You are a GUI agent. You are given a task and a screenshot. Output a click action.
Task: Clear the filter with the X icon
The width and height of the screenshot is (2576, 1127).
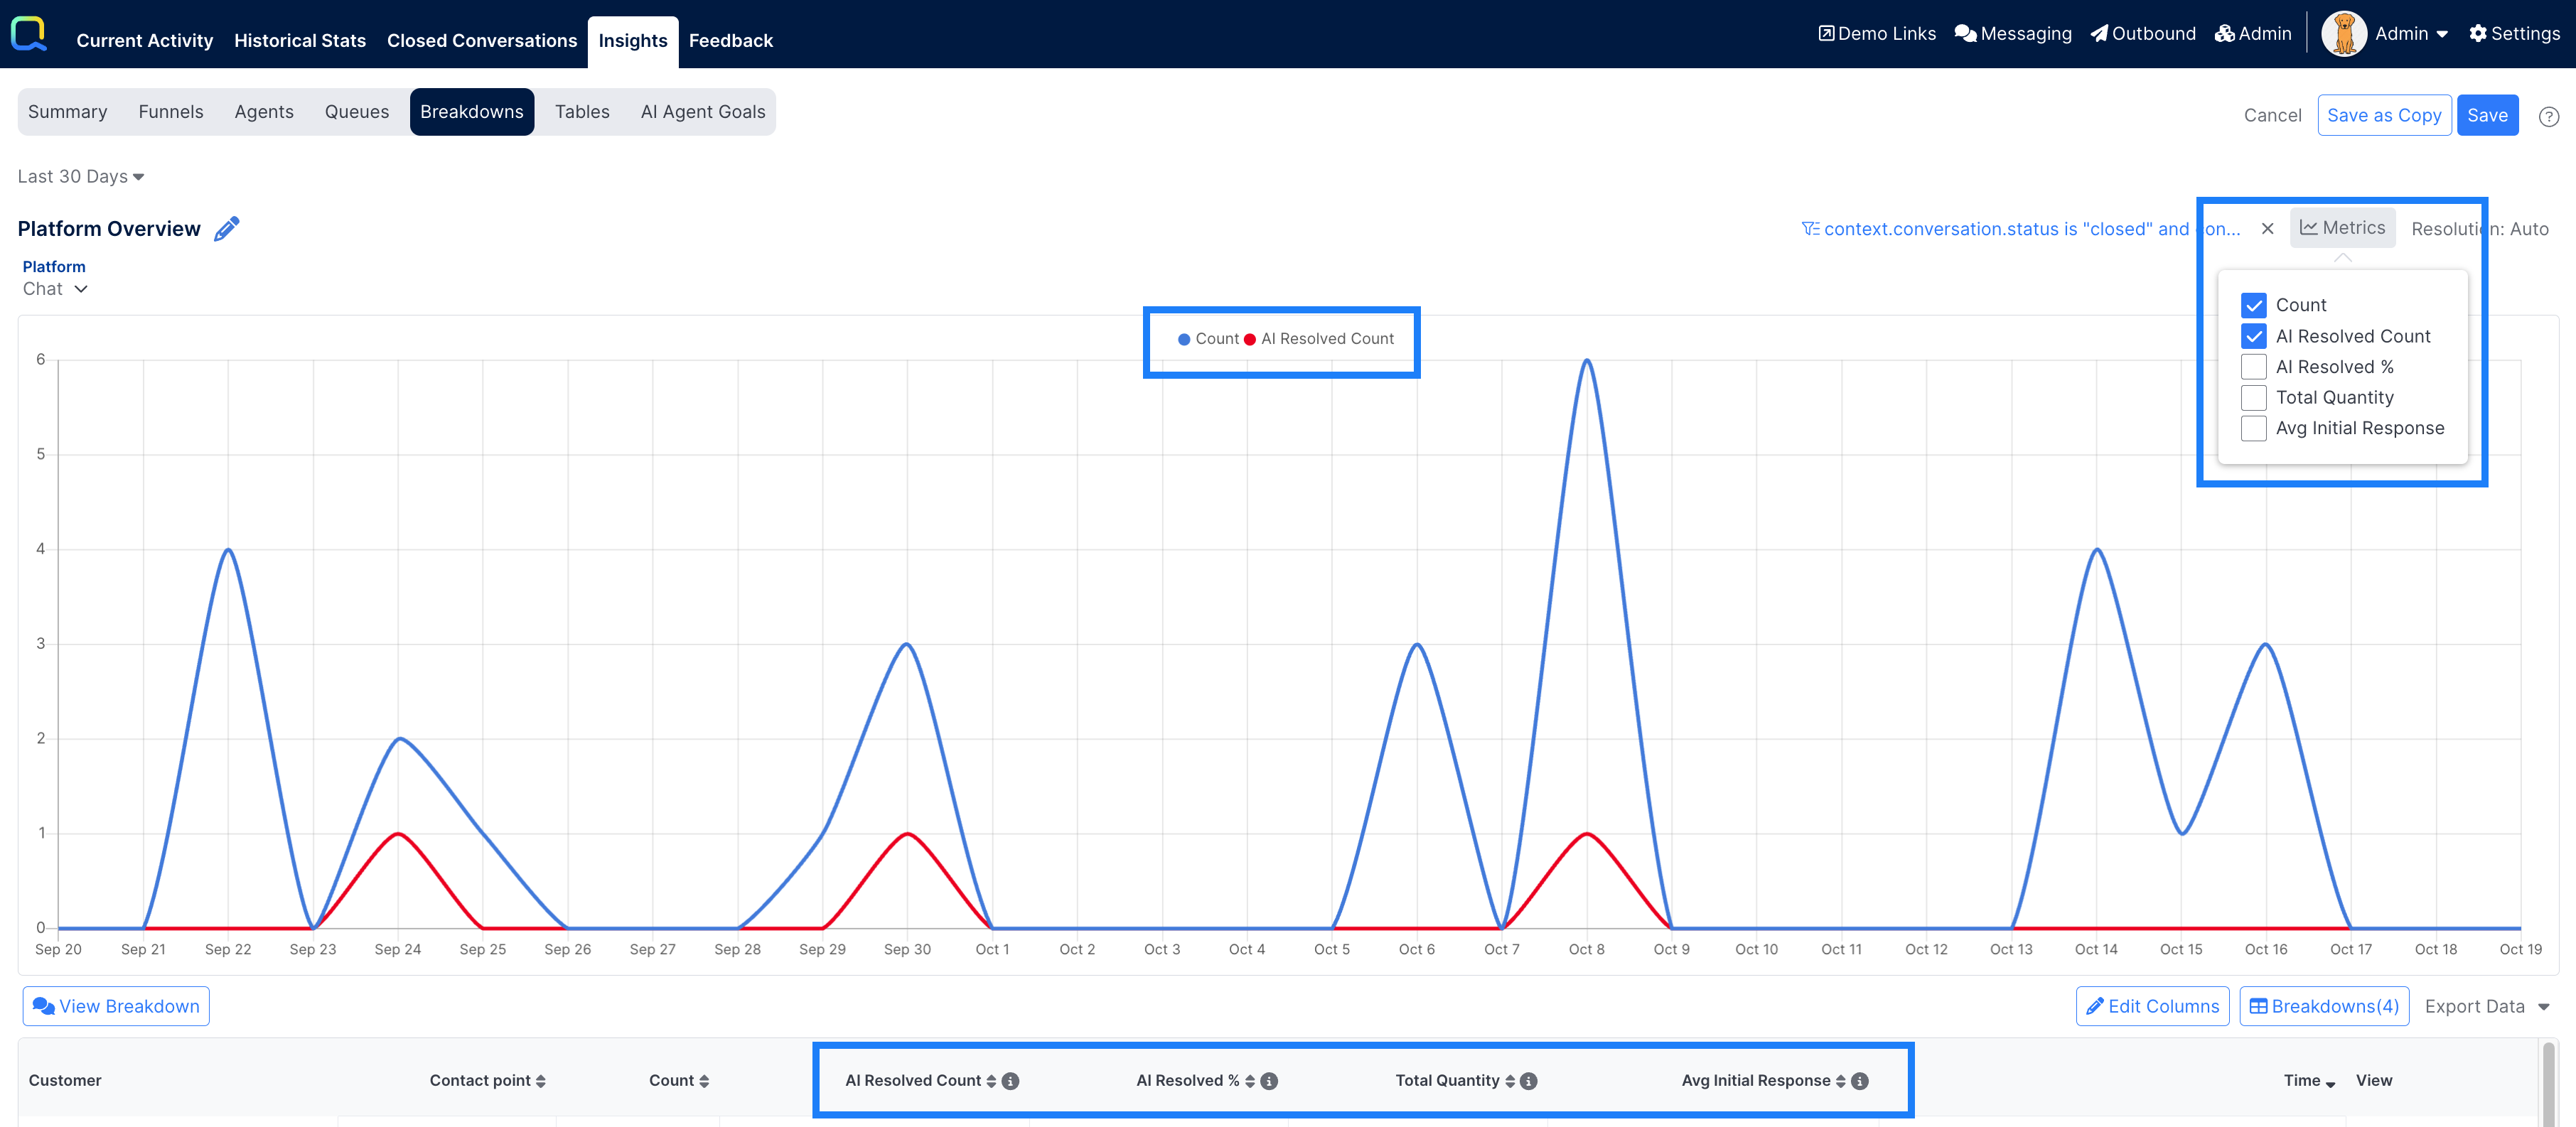(2267, 229)
